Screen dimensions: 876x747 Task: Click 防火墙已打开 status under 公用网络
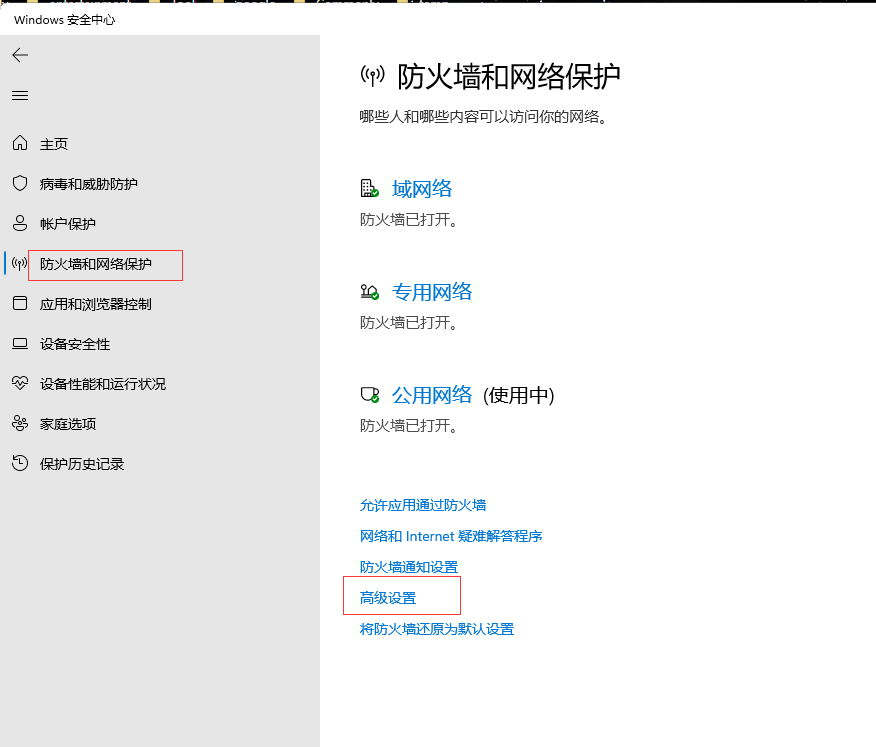click(x=409, y=426)
